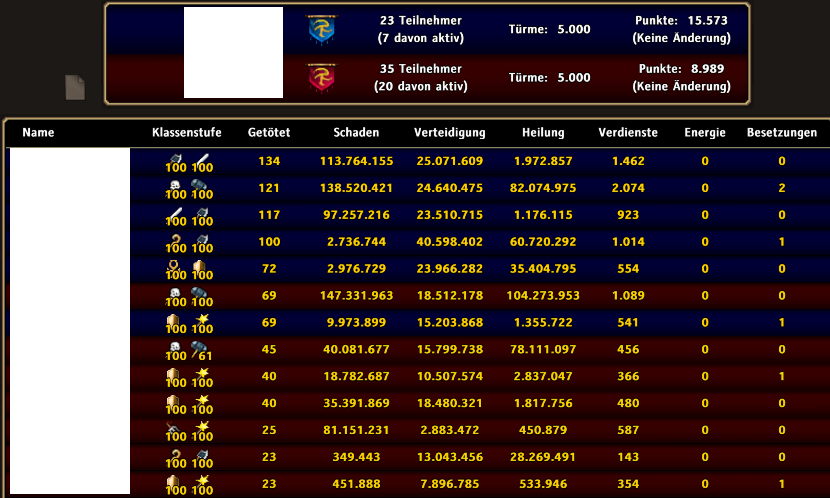Click the star class icon in the 15.203.868 defense row
Screen dimensions: 830x498
[x=202, y=319]
